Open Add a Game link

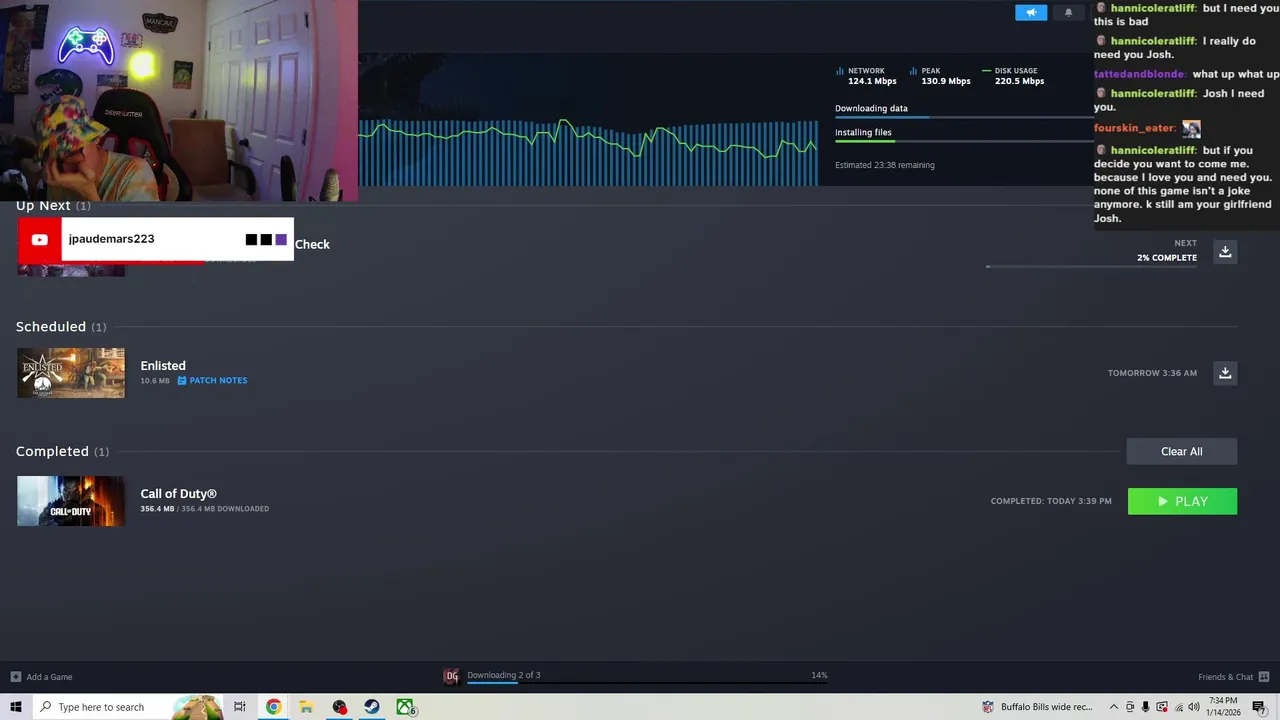pyautogui.click(x=49, y=677)
